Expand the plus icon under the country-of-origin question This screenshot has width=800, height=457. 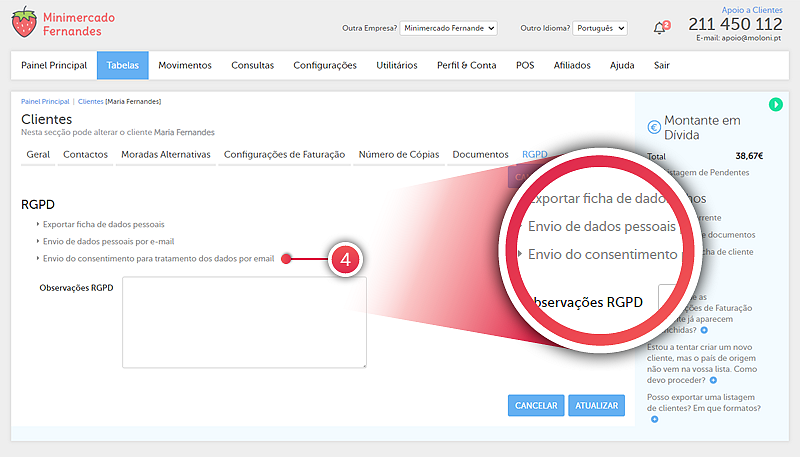tap(714, 380)
